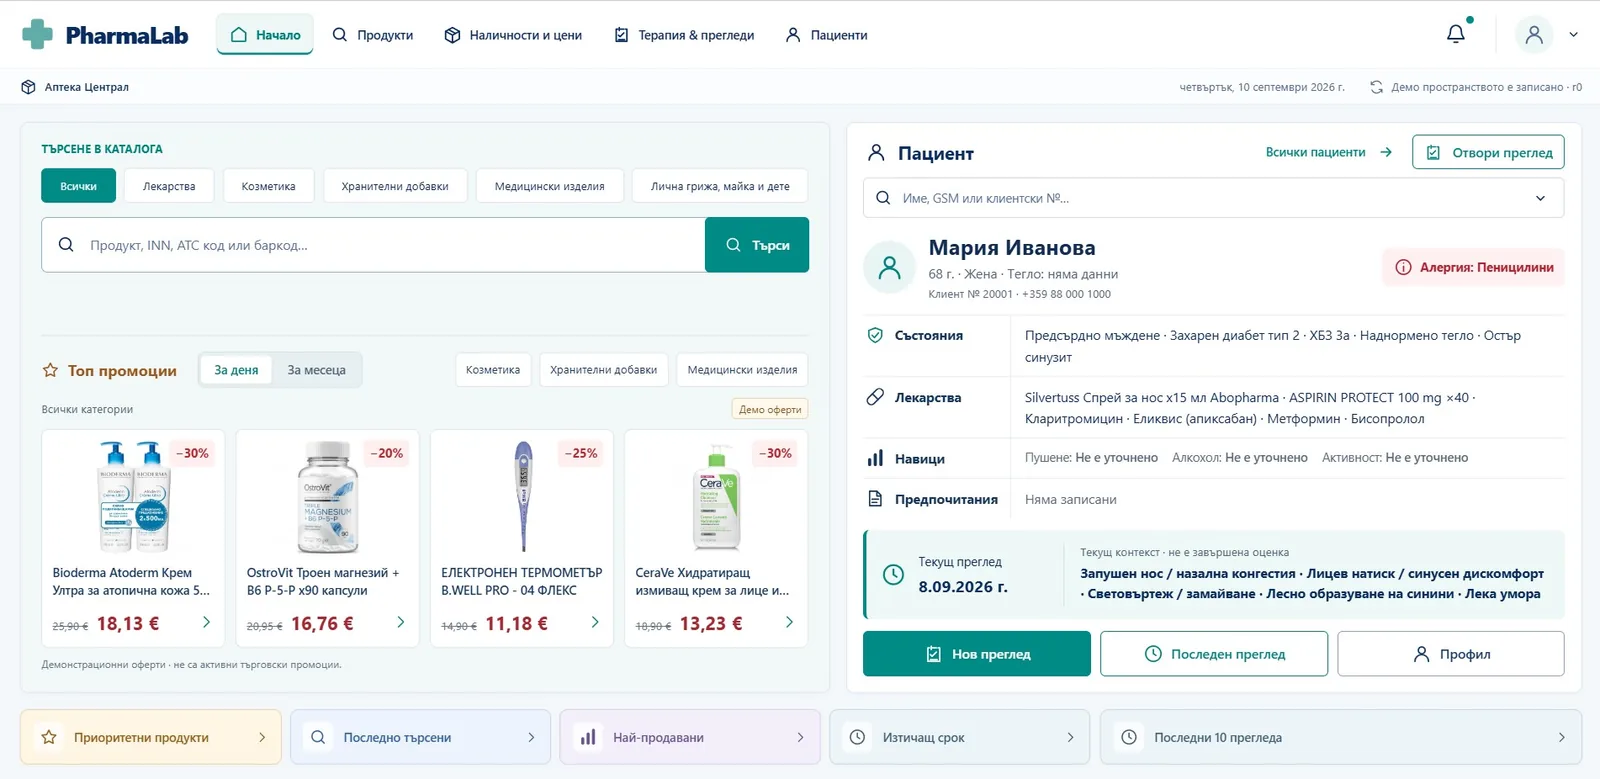Click the Алергия: Пеницилини alert badge
This screenshot has width=1600, height=779.
click(1474, 267)
